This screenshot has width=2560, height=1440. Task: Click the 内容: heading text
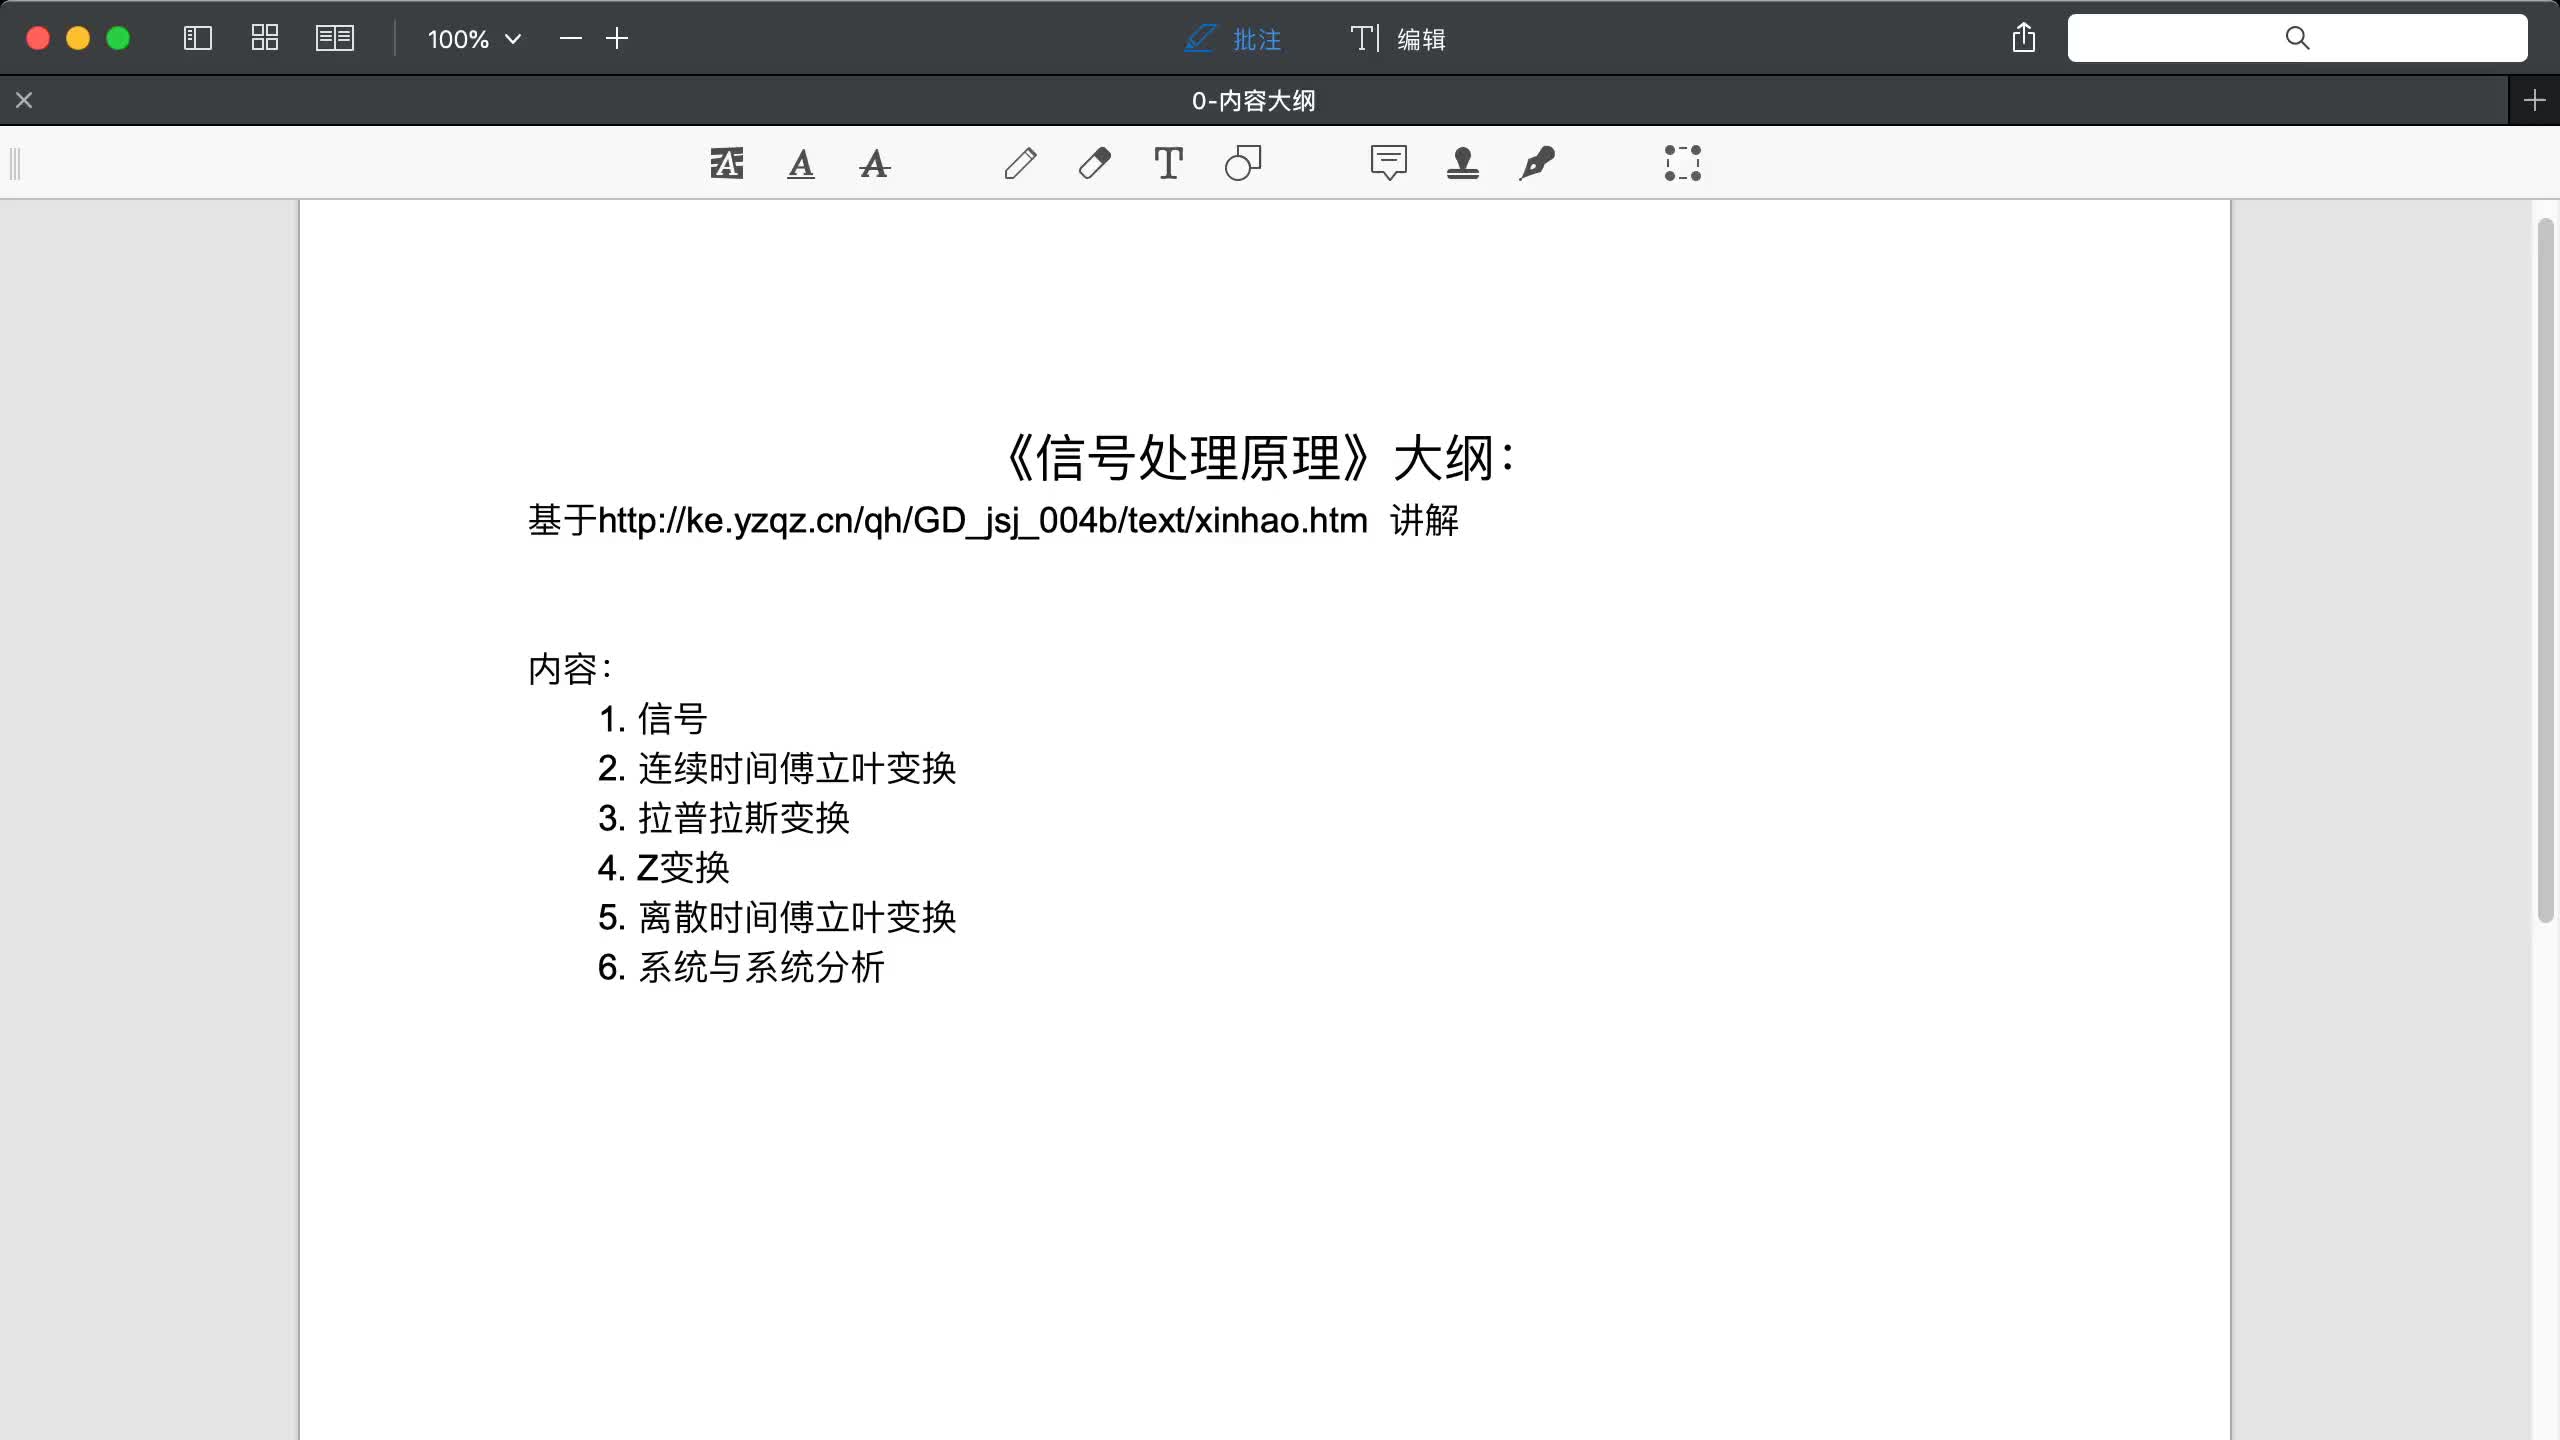click(570, 669)
